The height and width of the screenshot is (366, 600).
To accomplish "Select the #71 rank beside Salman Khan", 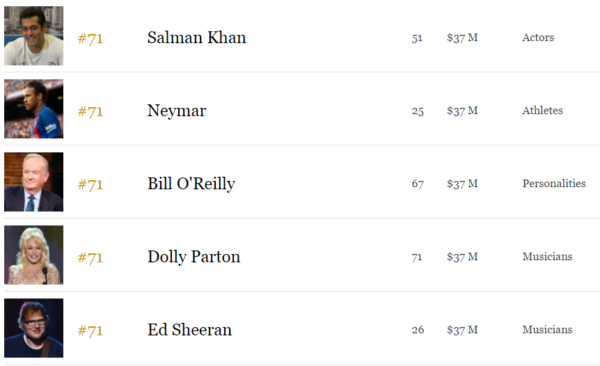I will click(90, 39).
